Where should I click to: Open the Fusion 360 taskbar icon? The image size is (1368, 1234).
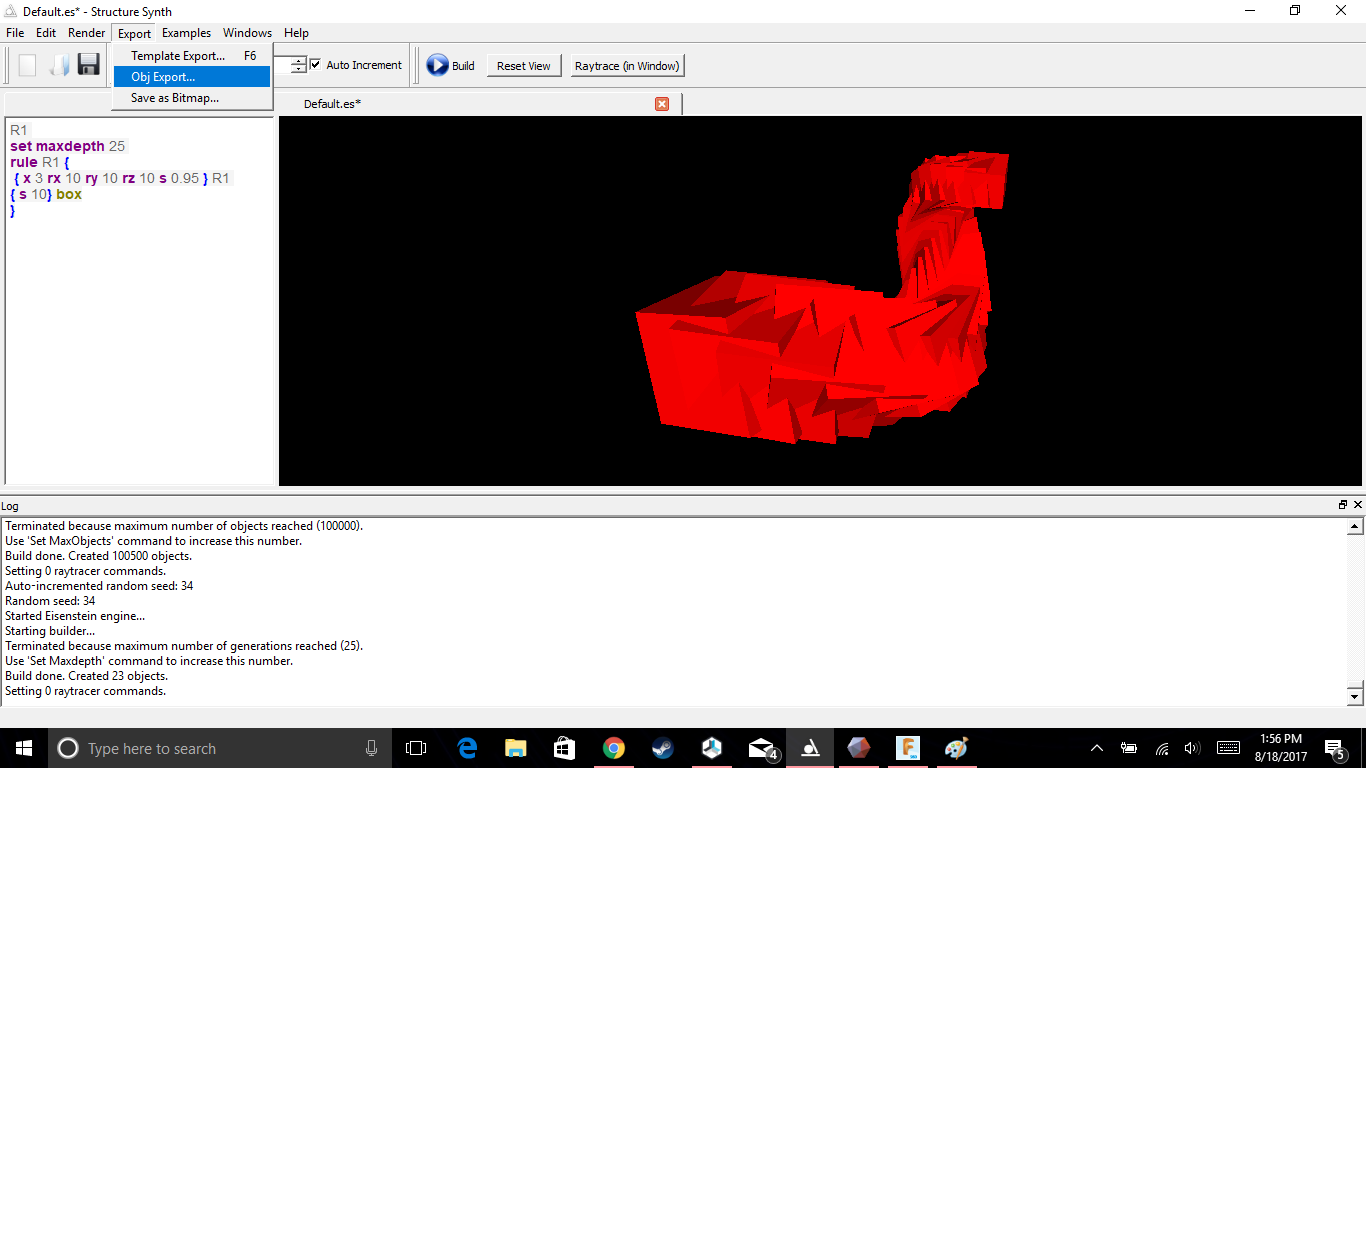[x=908, y=748]
